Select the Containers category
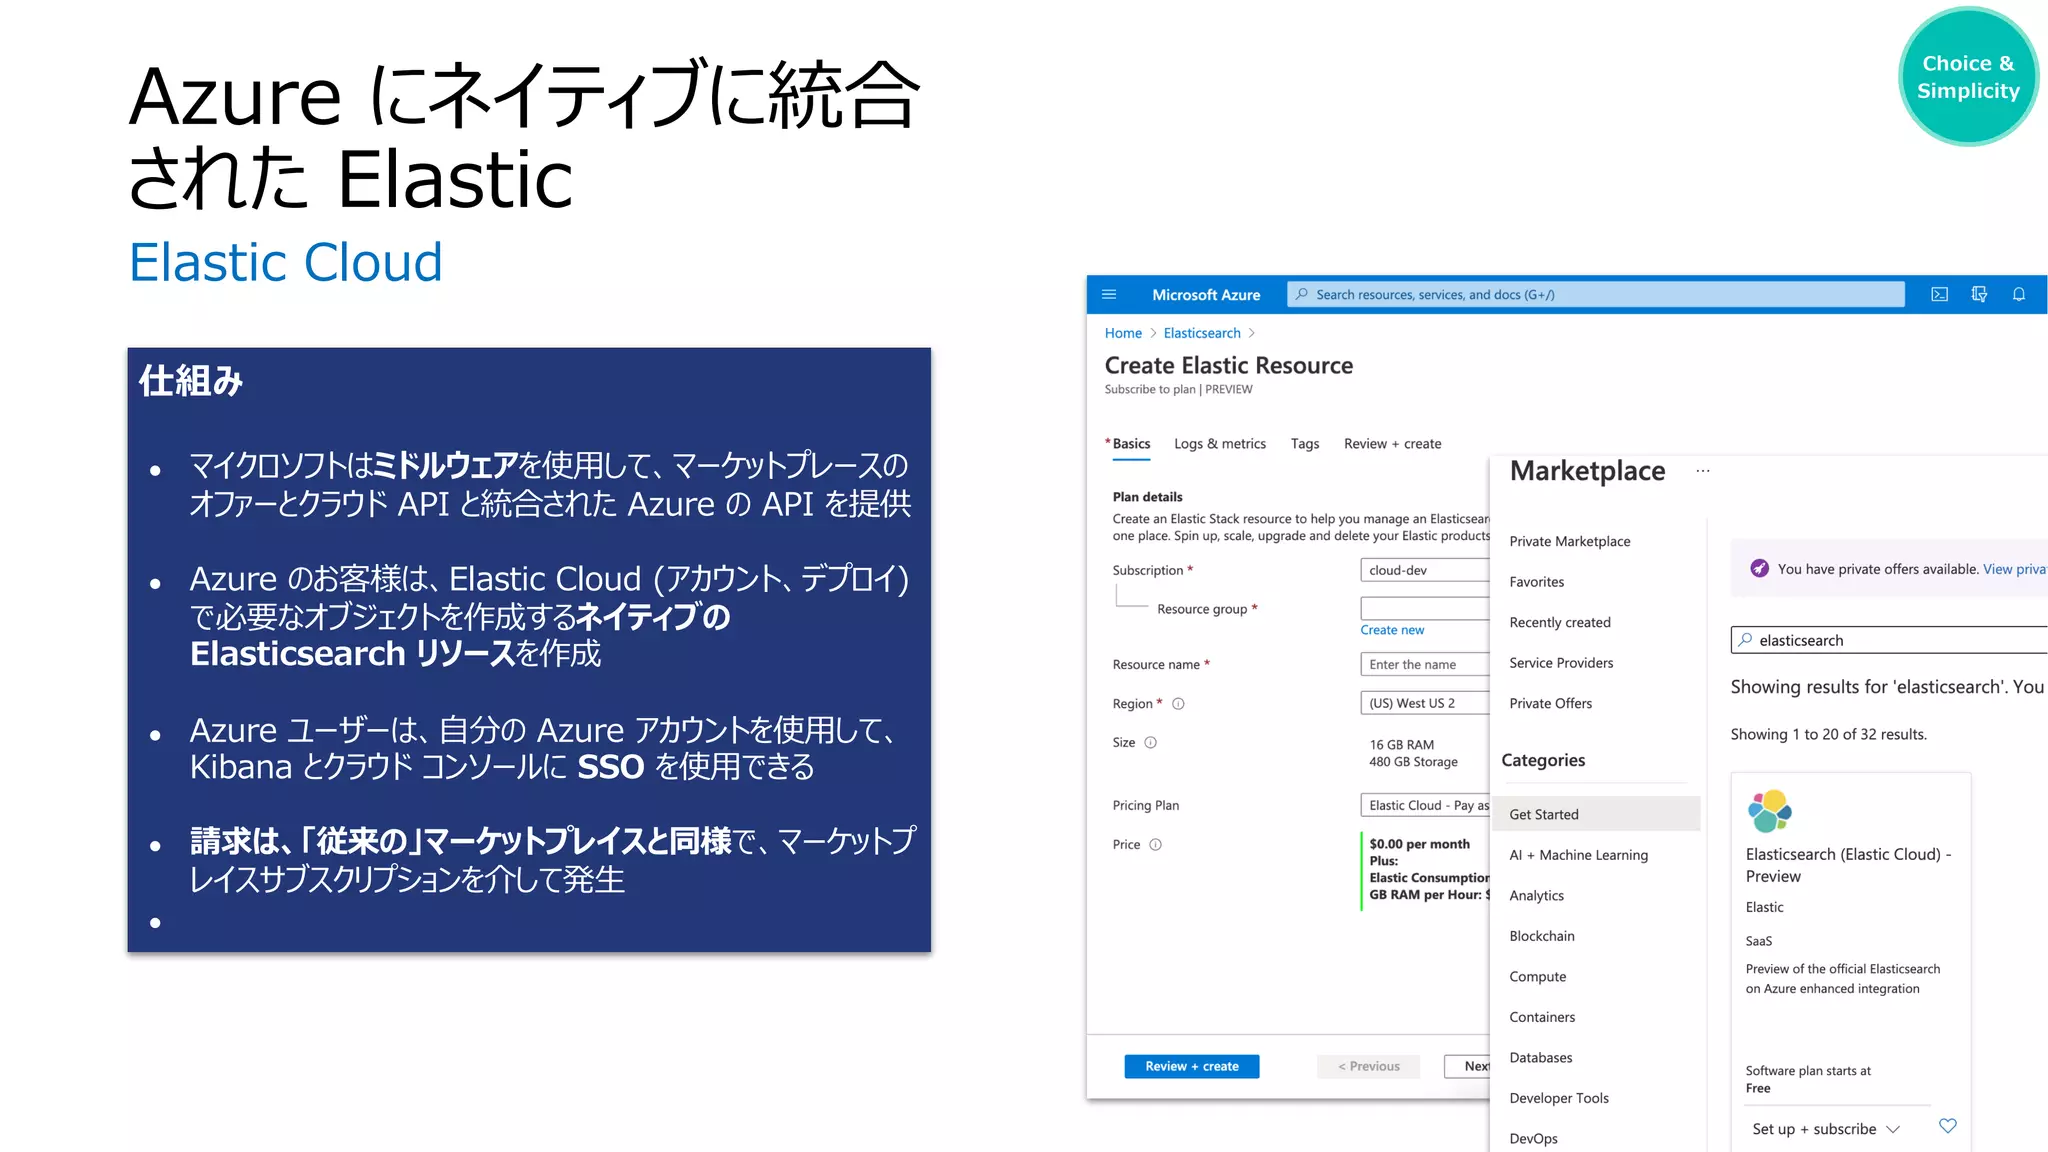The image size is (2048, 1152). (1541, 1017)
